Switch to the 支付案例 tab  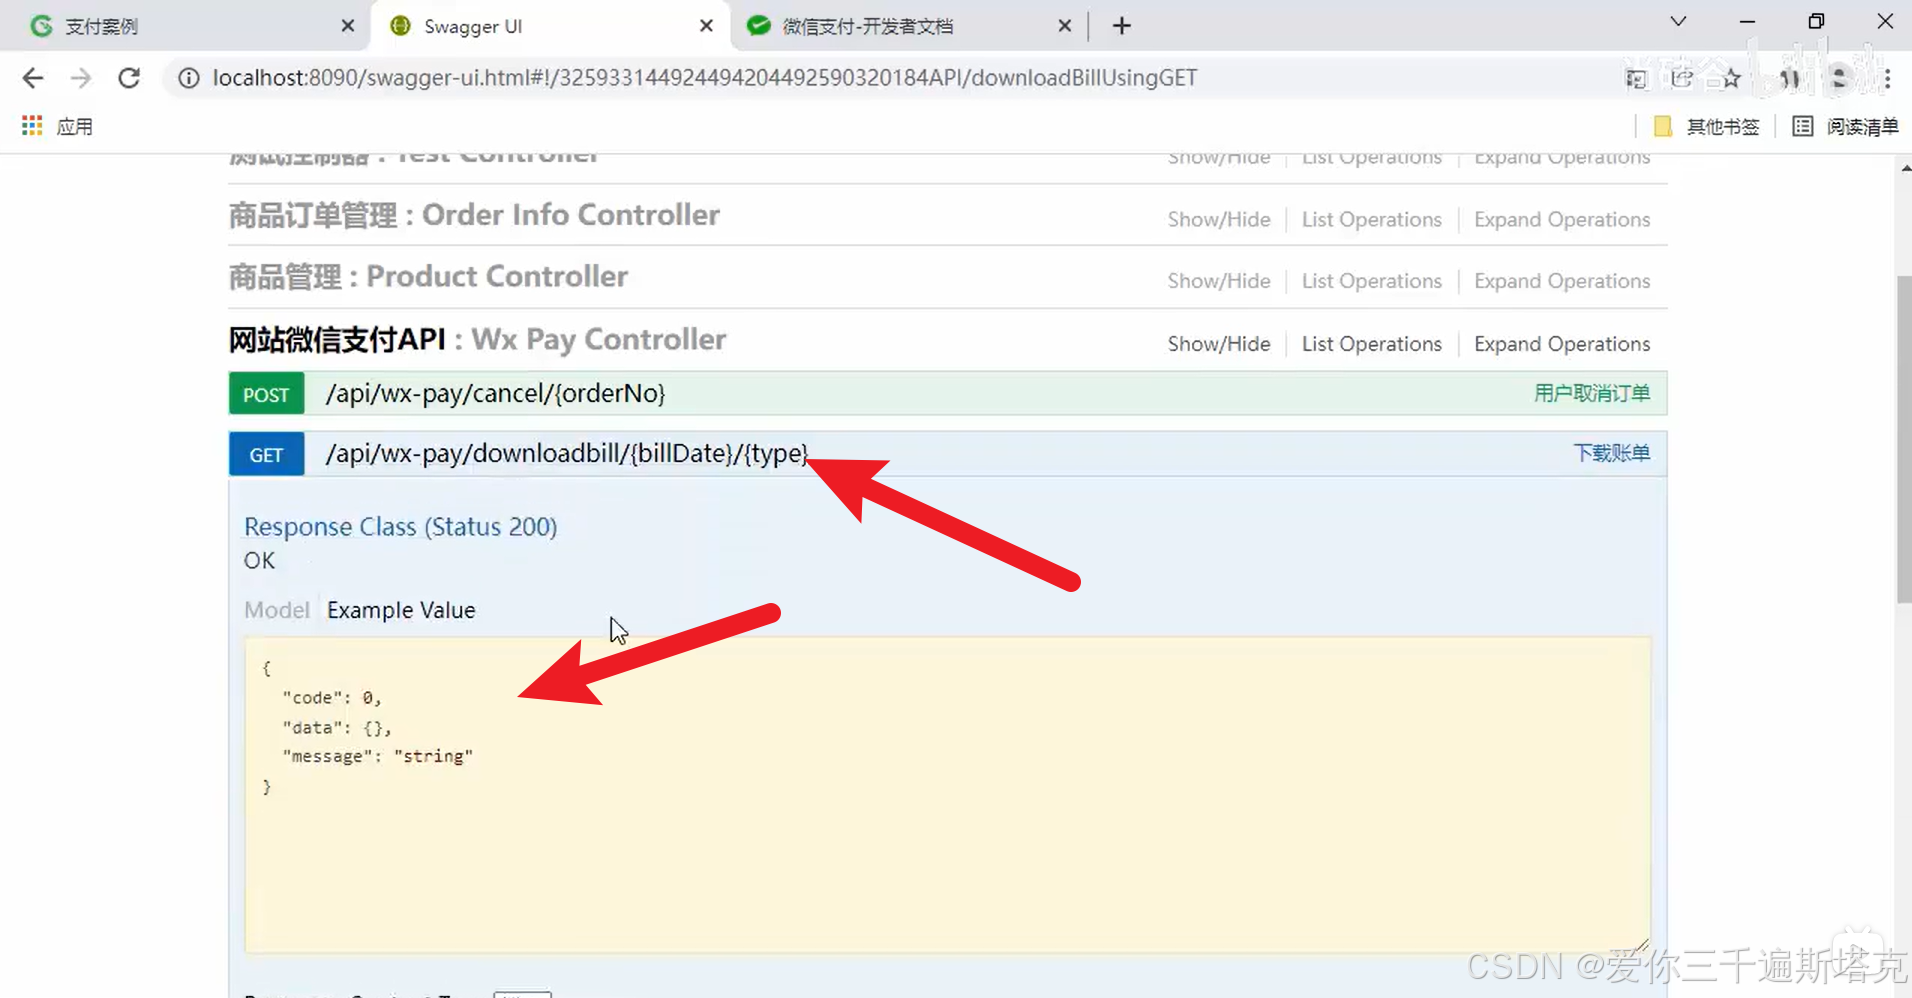click(185, 26)
